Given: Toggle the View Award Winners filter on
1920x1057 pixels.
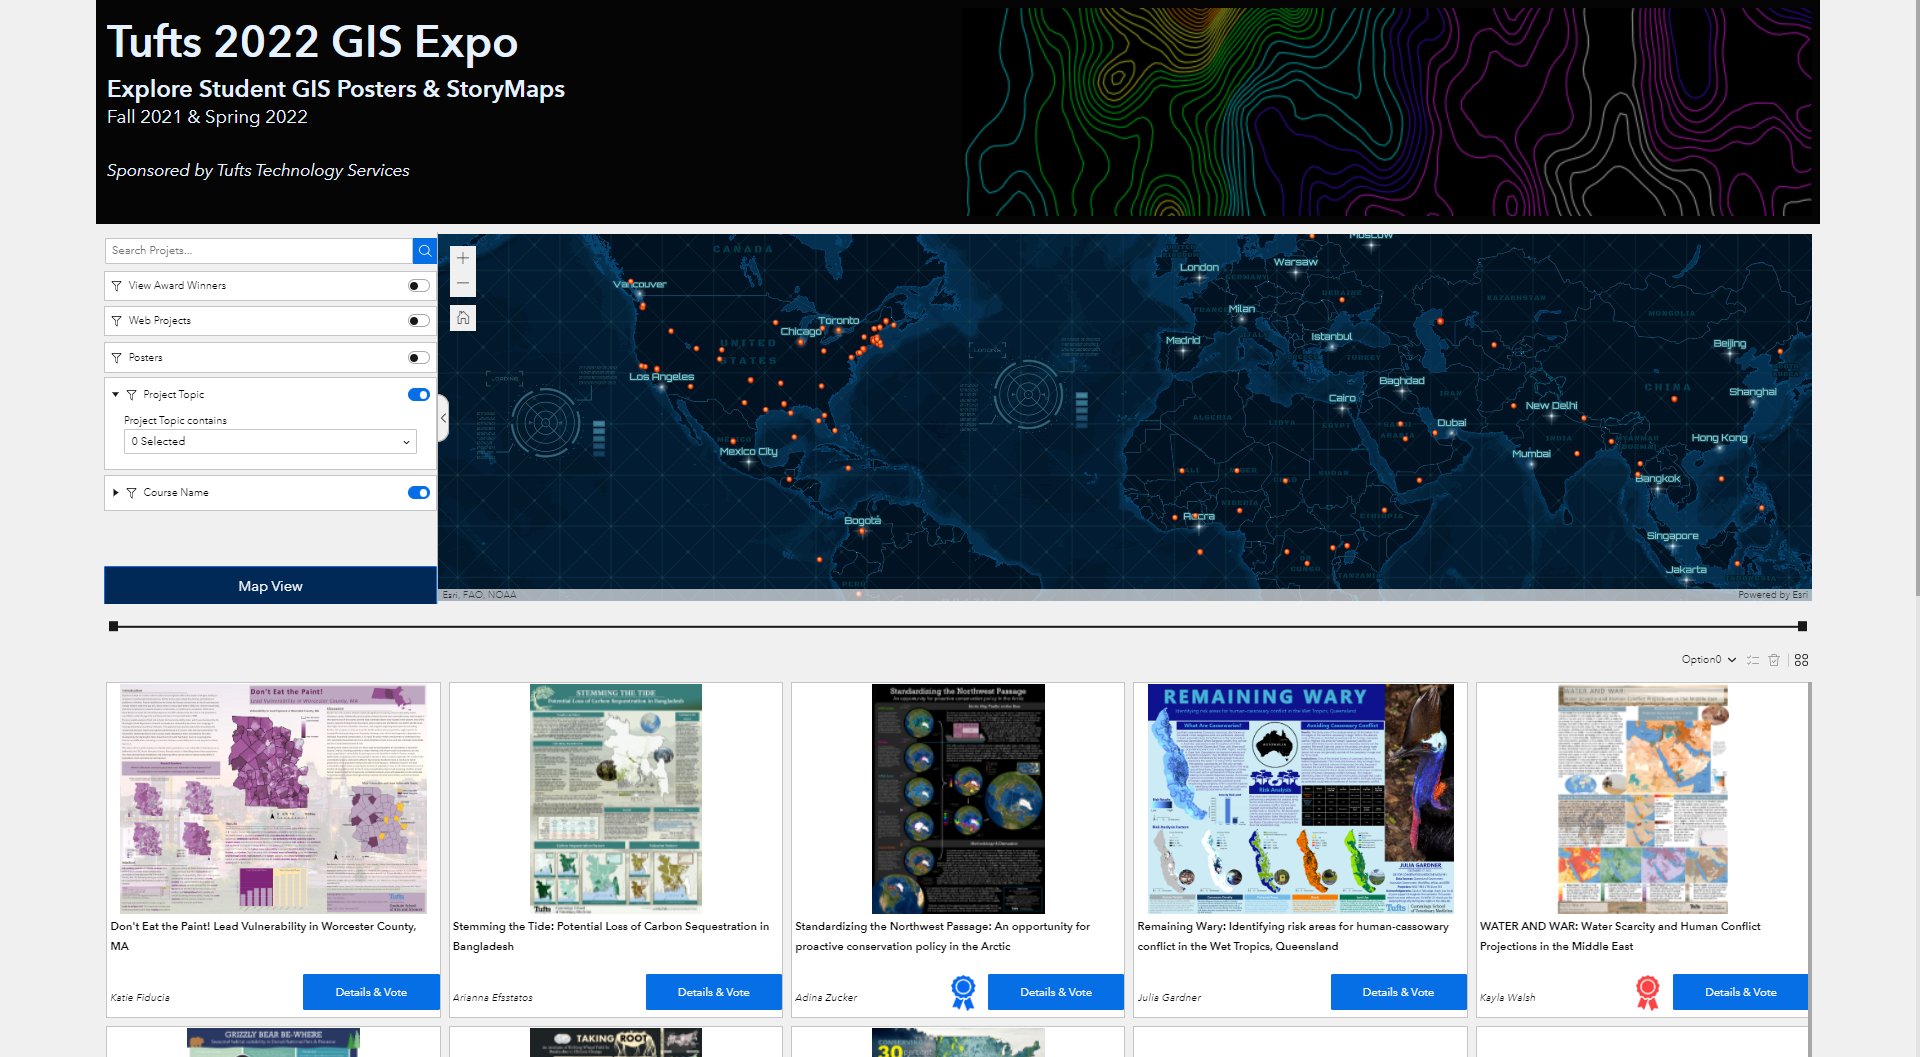Looking at the screenshot, I should [x=419, y=286].
